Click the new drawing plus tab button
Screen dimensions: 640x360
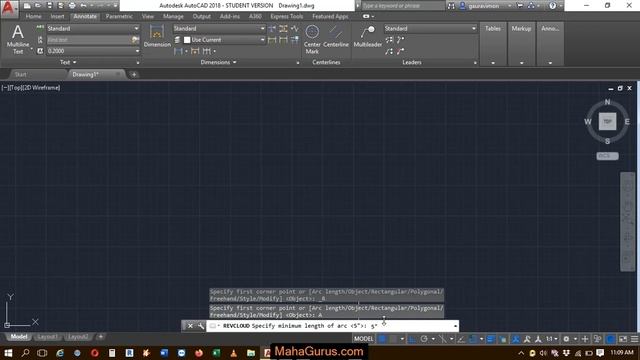click(x=134, y=74)
